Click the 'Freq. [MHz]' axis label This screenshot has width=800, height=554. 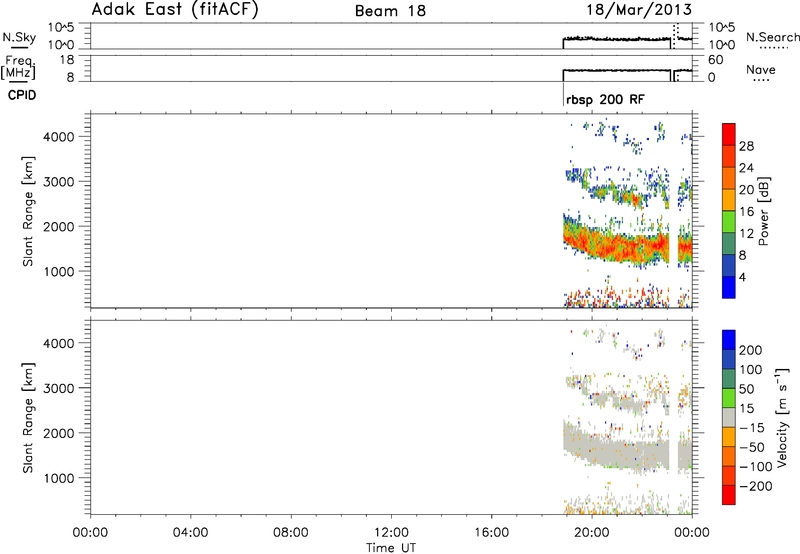coord(18,67)
